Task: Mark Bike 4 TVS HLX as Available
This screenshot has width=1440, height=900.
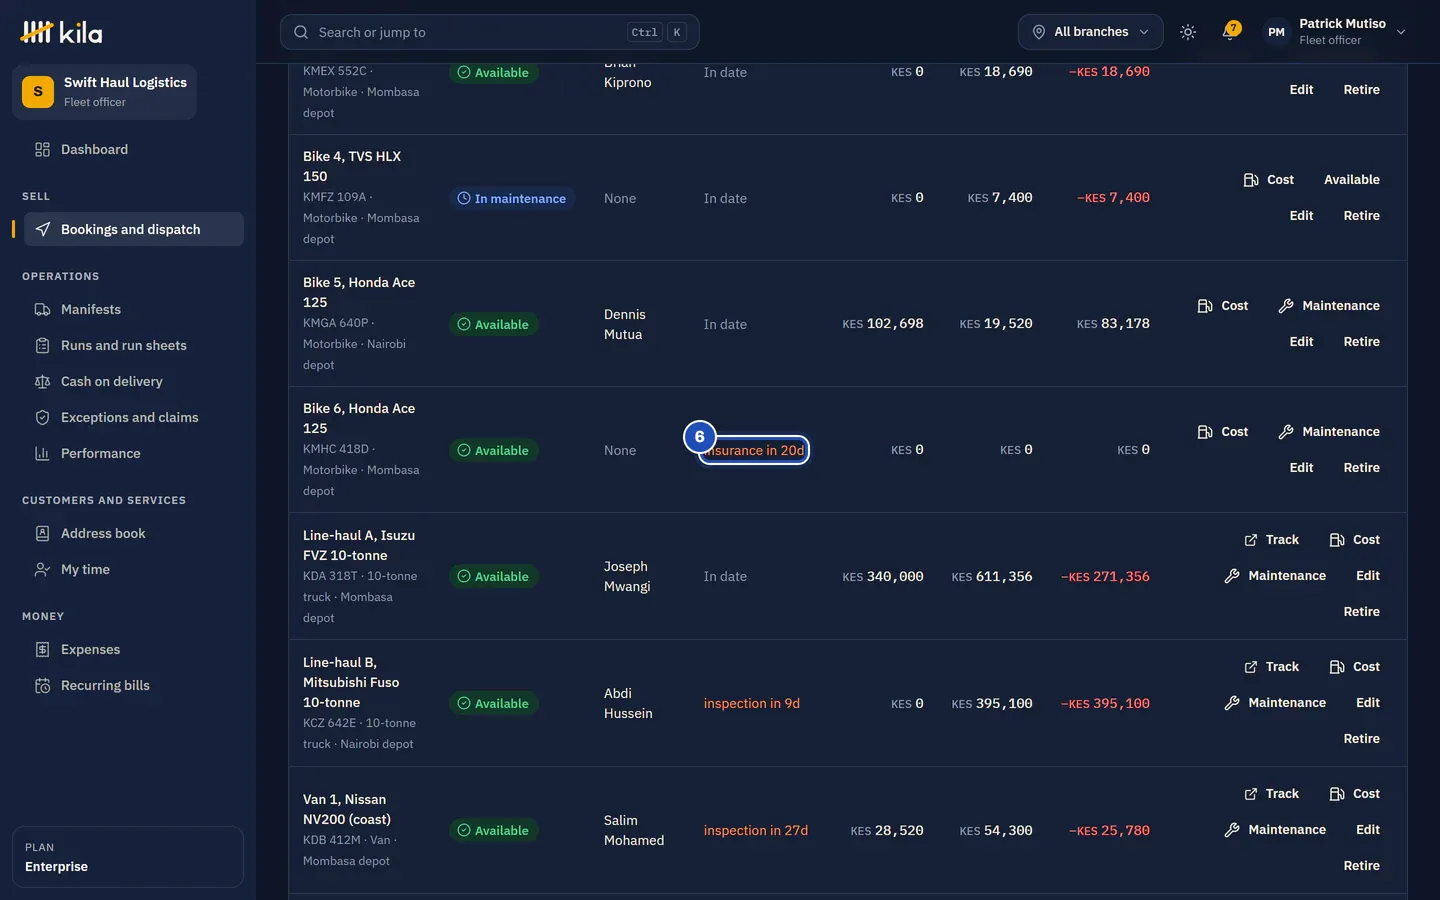Action: click(1352, 180)
